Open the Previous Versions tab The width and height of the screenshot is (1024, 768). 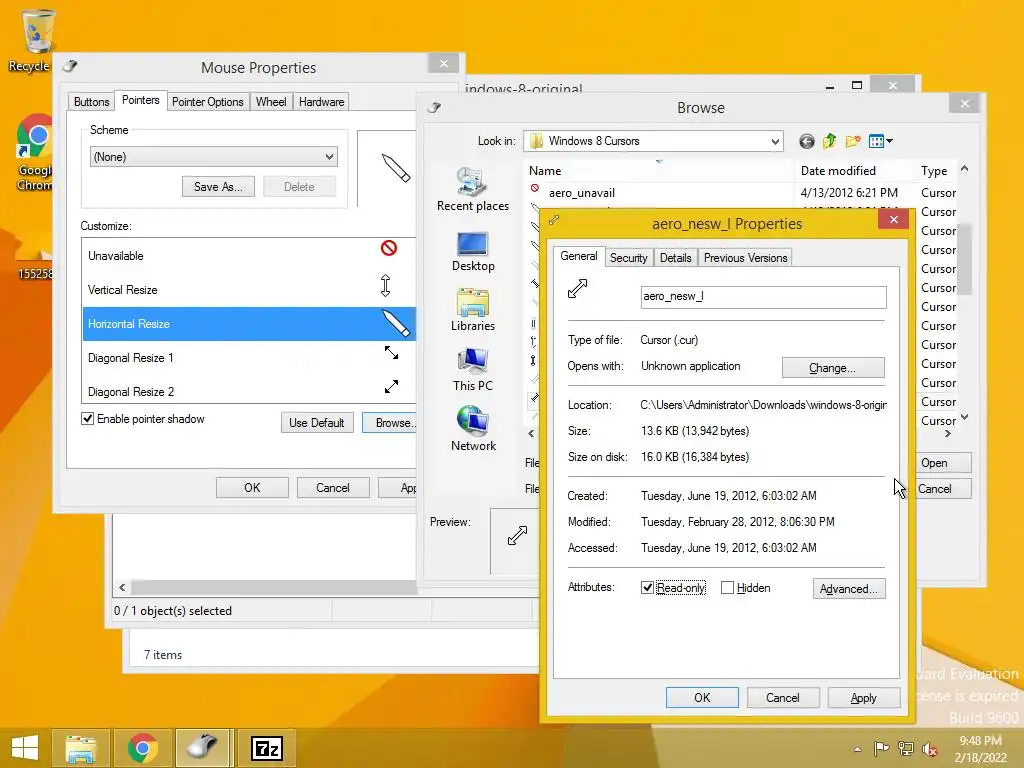click(745, 258)
